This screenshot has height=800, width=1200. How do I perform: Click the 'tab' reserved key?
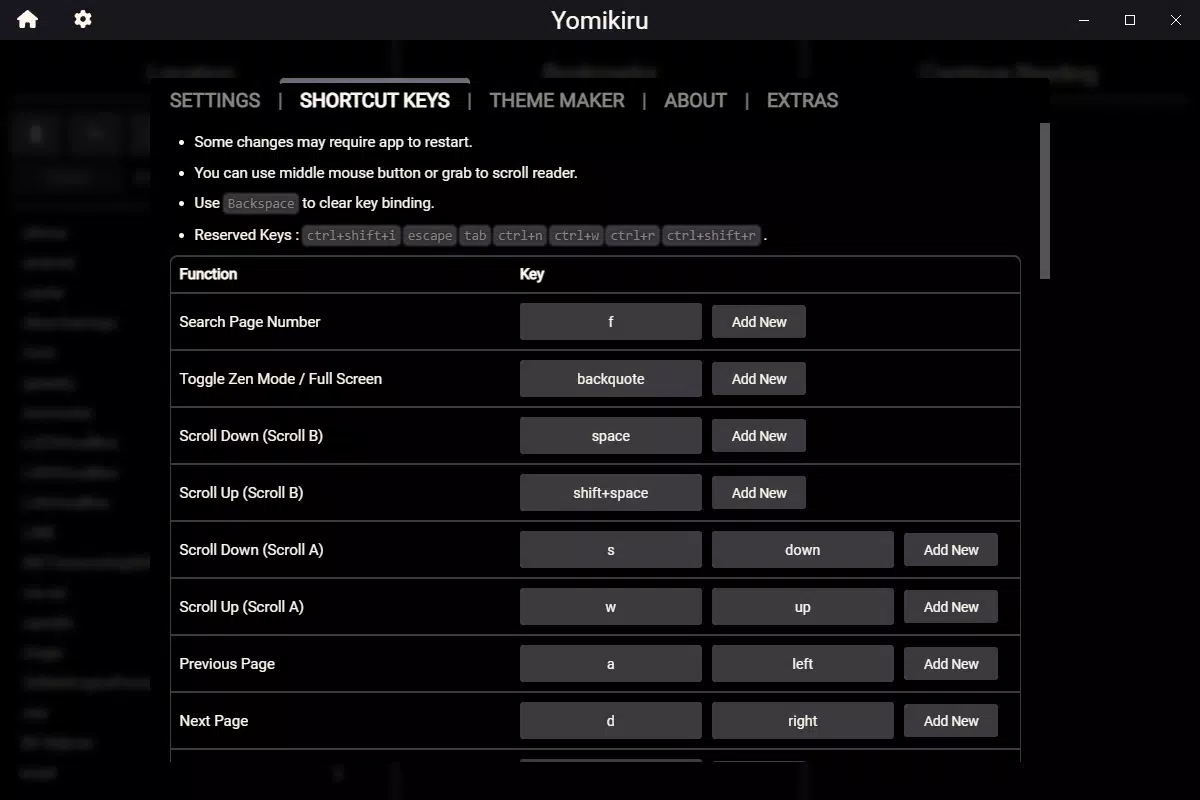(476, 236)
